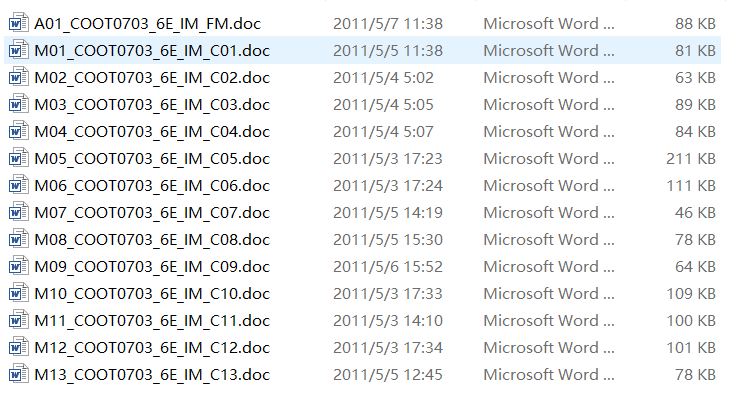The width and height of the screenshot is (736, 406).
Task: Select file name M03_COOT0703_6E_IM_C03.doc
Action: pos(152,105)
